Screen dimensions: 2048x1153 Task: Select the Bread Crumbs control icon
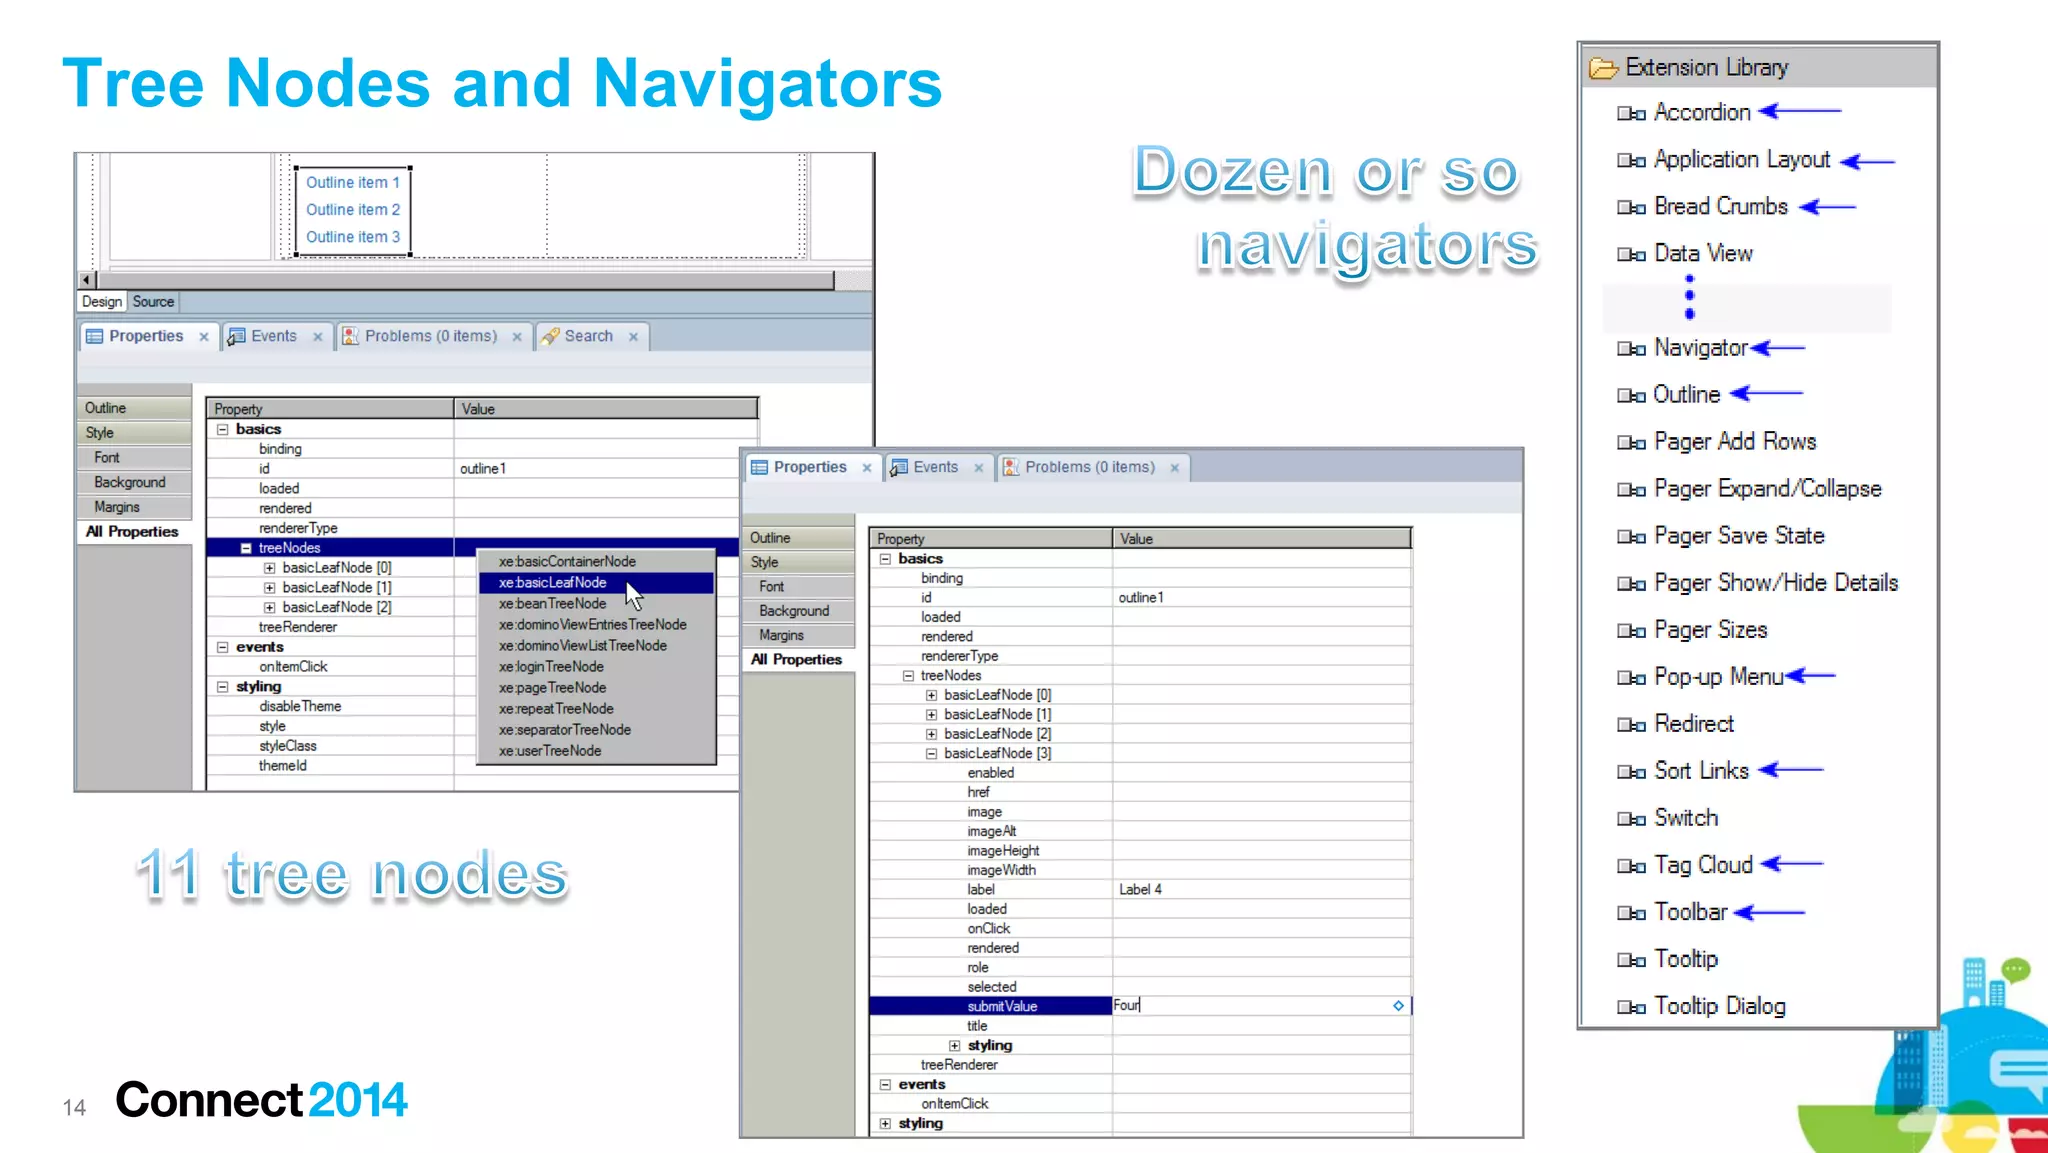pos(1631,207)
